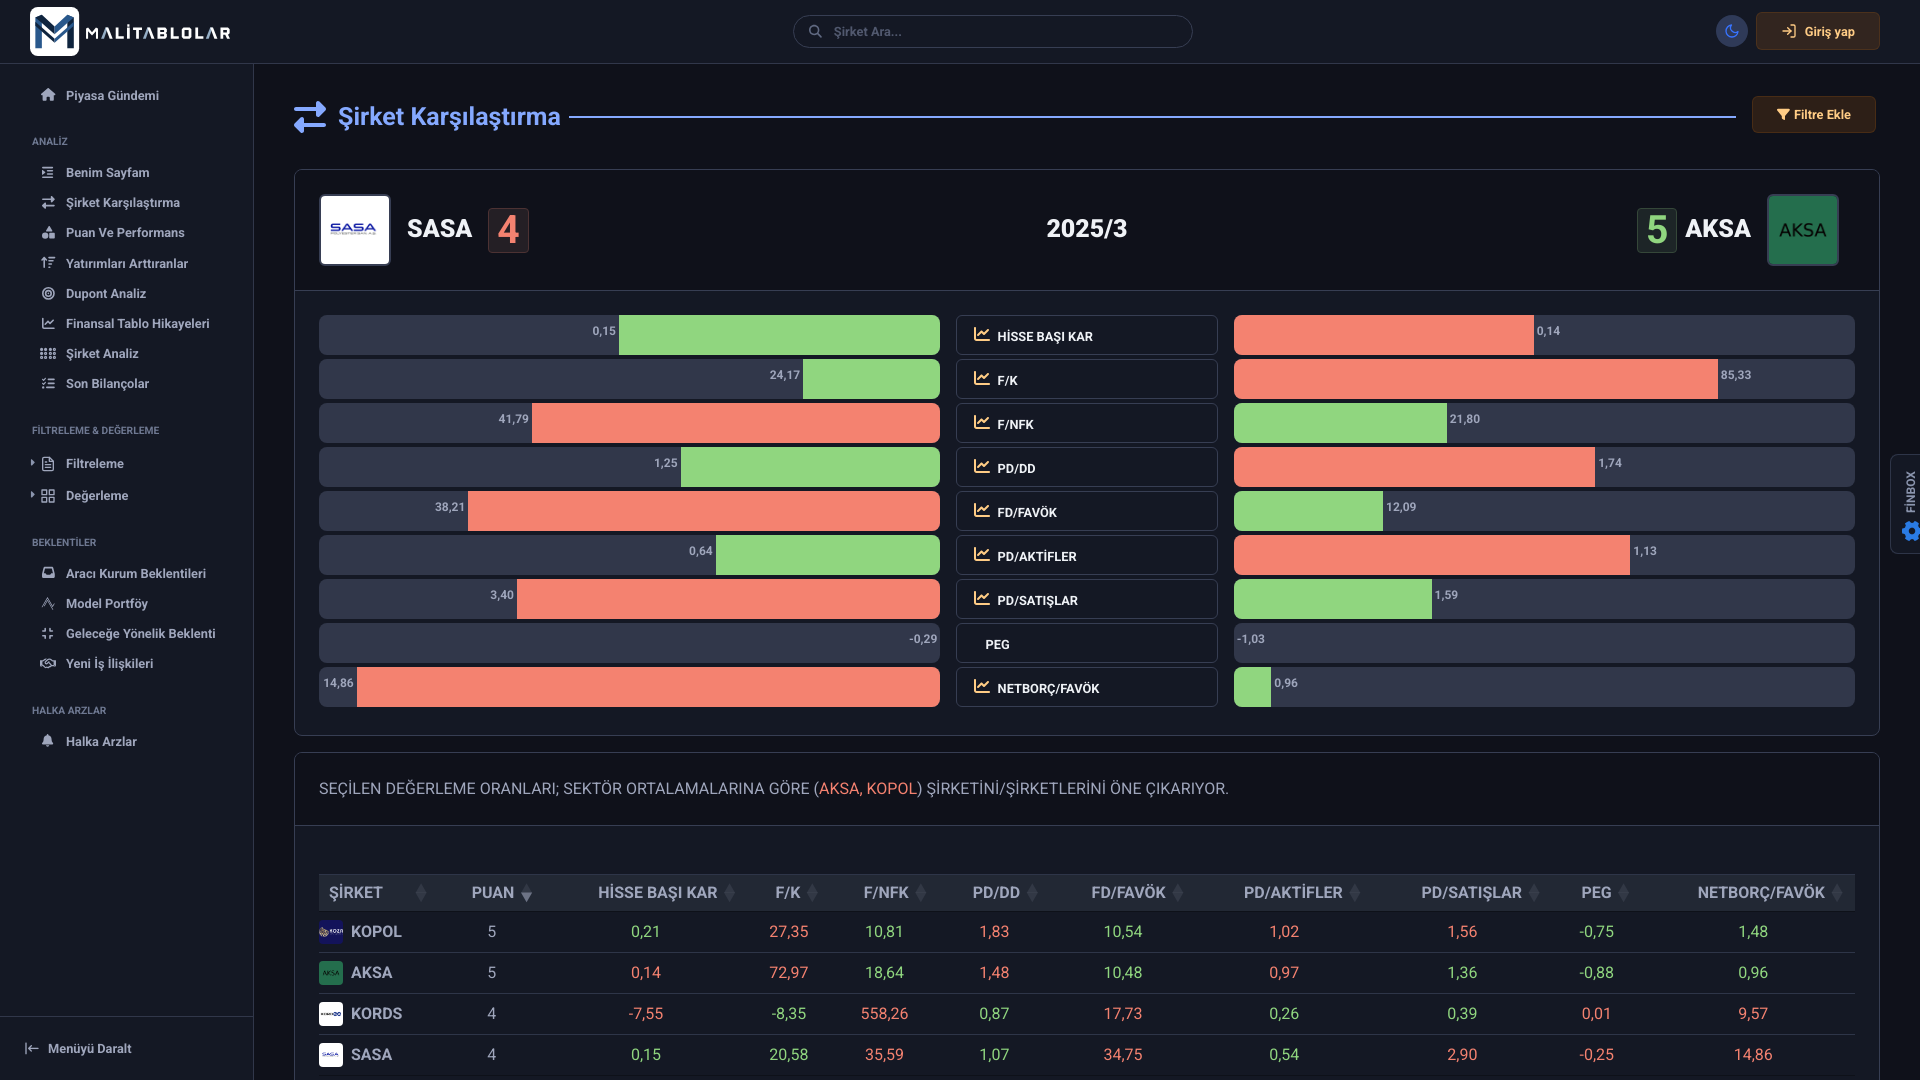
Task: Click the SASA company logo
Action: [x=354, y=229]
